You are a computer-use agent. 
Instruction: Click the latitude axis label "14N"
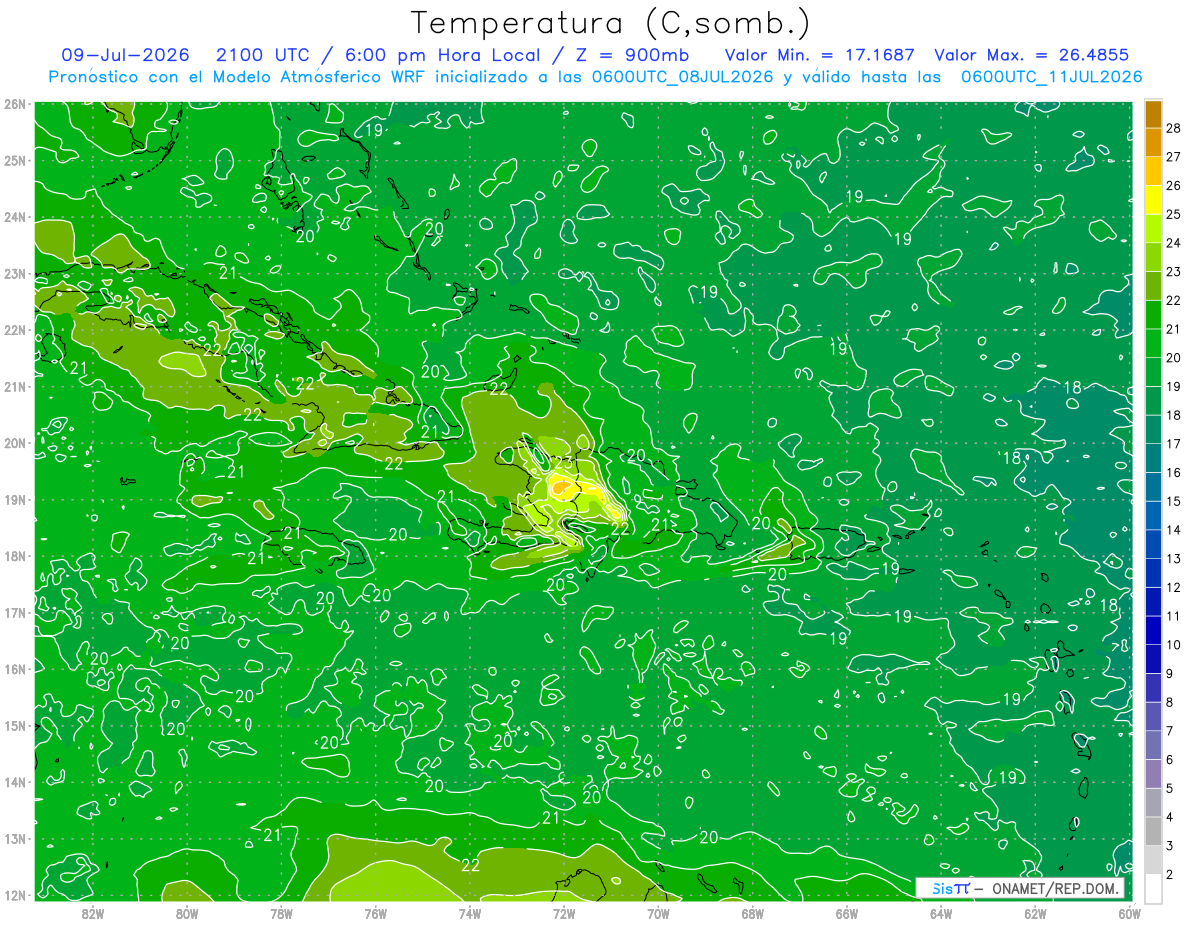coord(14,782)
